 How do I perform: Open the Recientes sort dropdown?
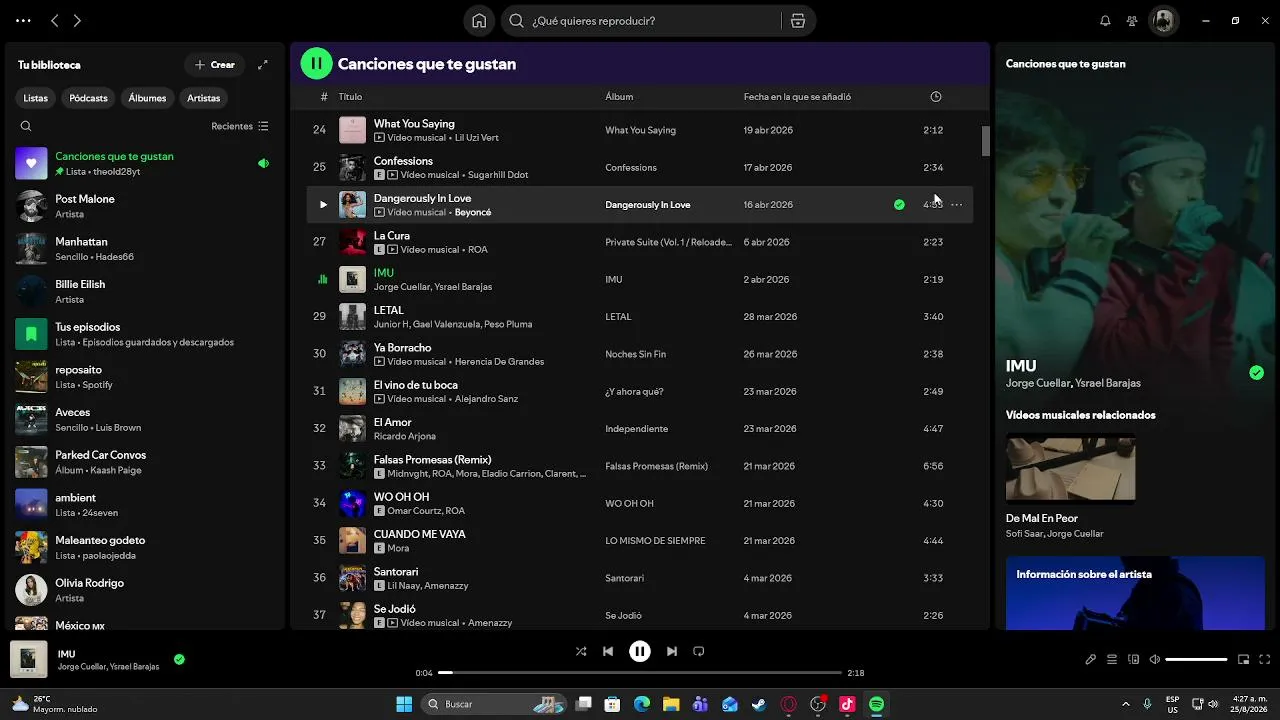[x=240, y=126]
